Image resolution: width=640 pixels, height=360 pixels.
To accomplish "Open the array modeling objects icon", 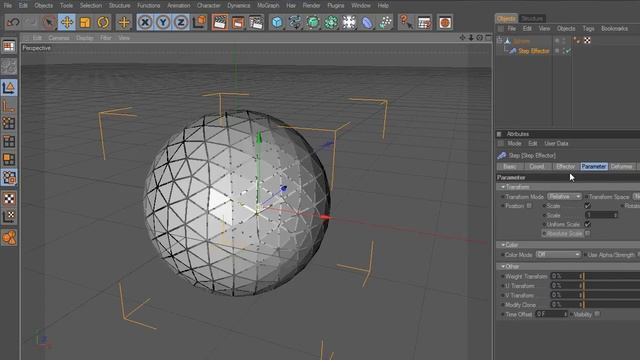I will point(331,22).
